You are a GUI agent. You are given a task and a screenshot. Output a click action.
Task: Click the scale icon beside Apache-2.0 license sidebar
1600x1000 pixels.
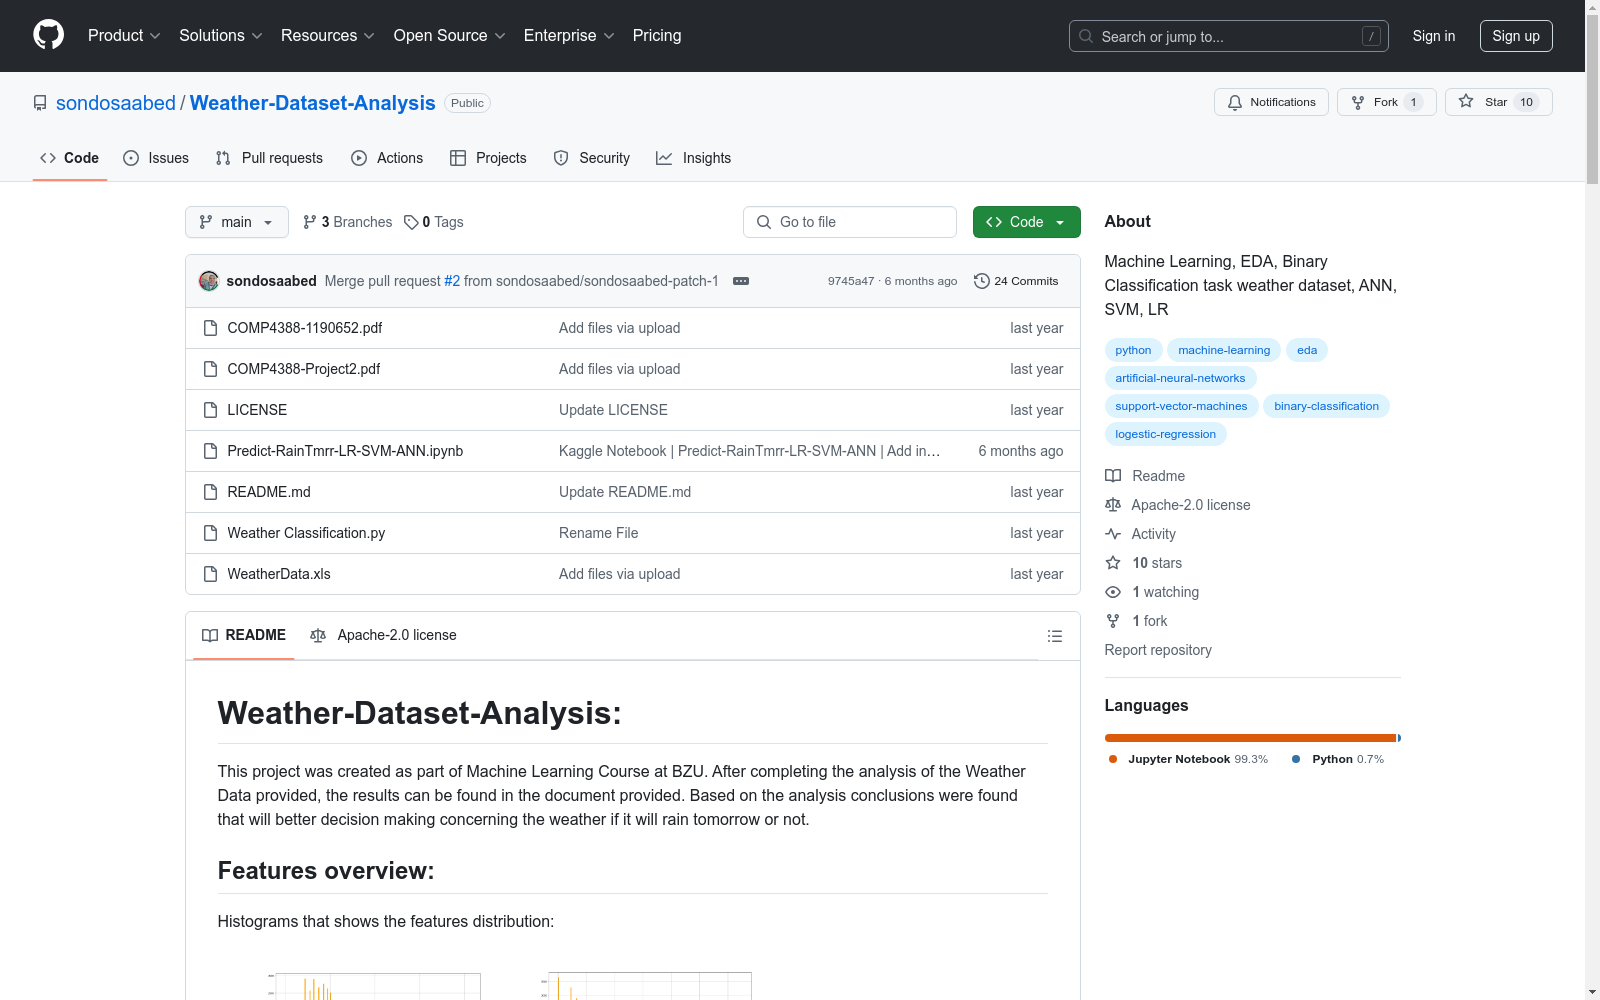[1113, 505]
